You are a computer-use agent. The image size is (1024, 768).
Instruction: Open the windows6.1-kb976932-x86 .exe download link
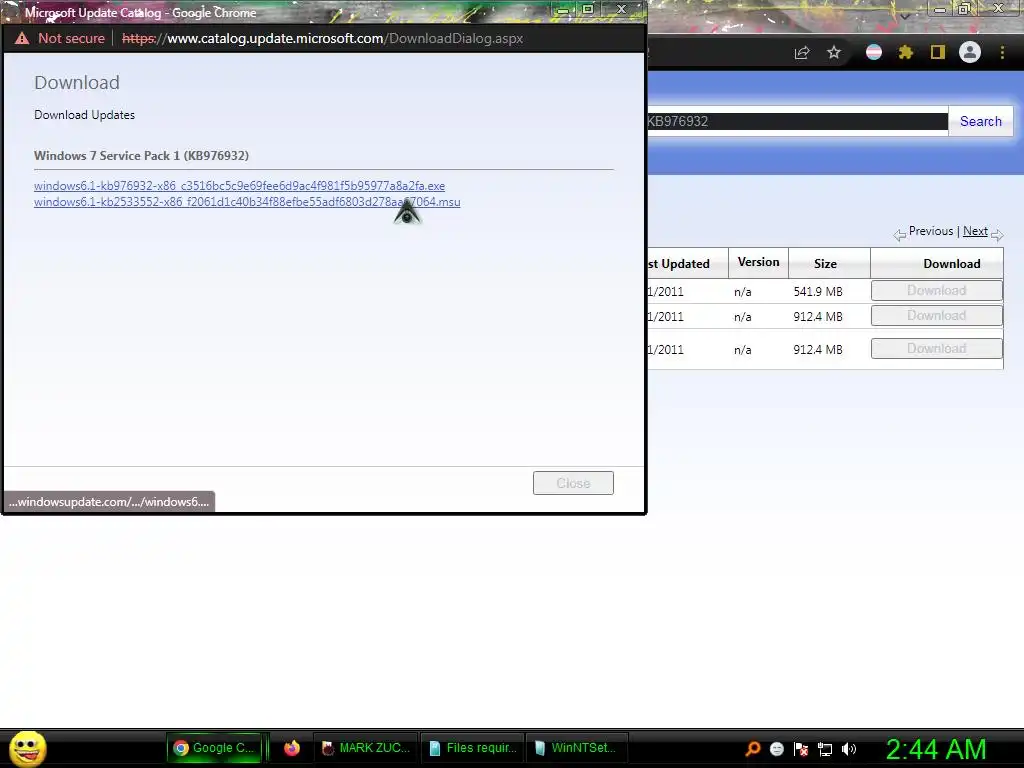click(x=239, y=186)
